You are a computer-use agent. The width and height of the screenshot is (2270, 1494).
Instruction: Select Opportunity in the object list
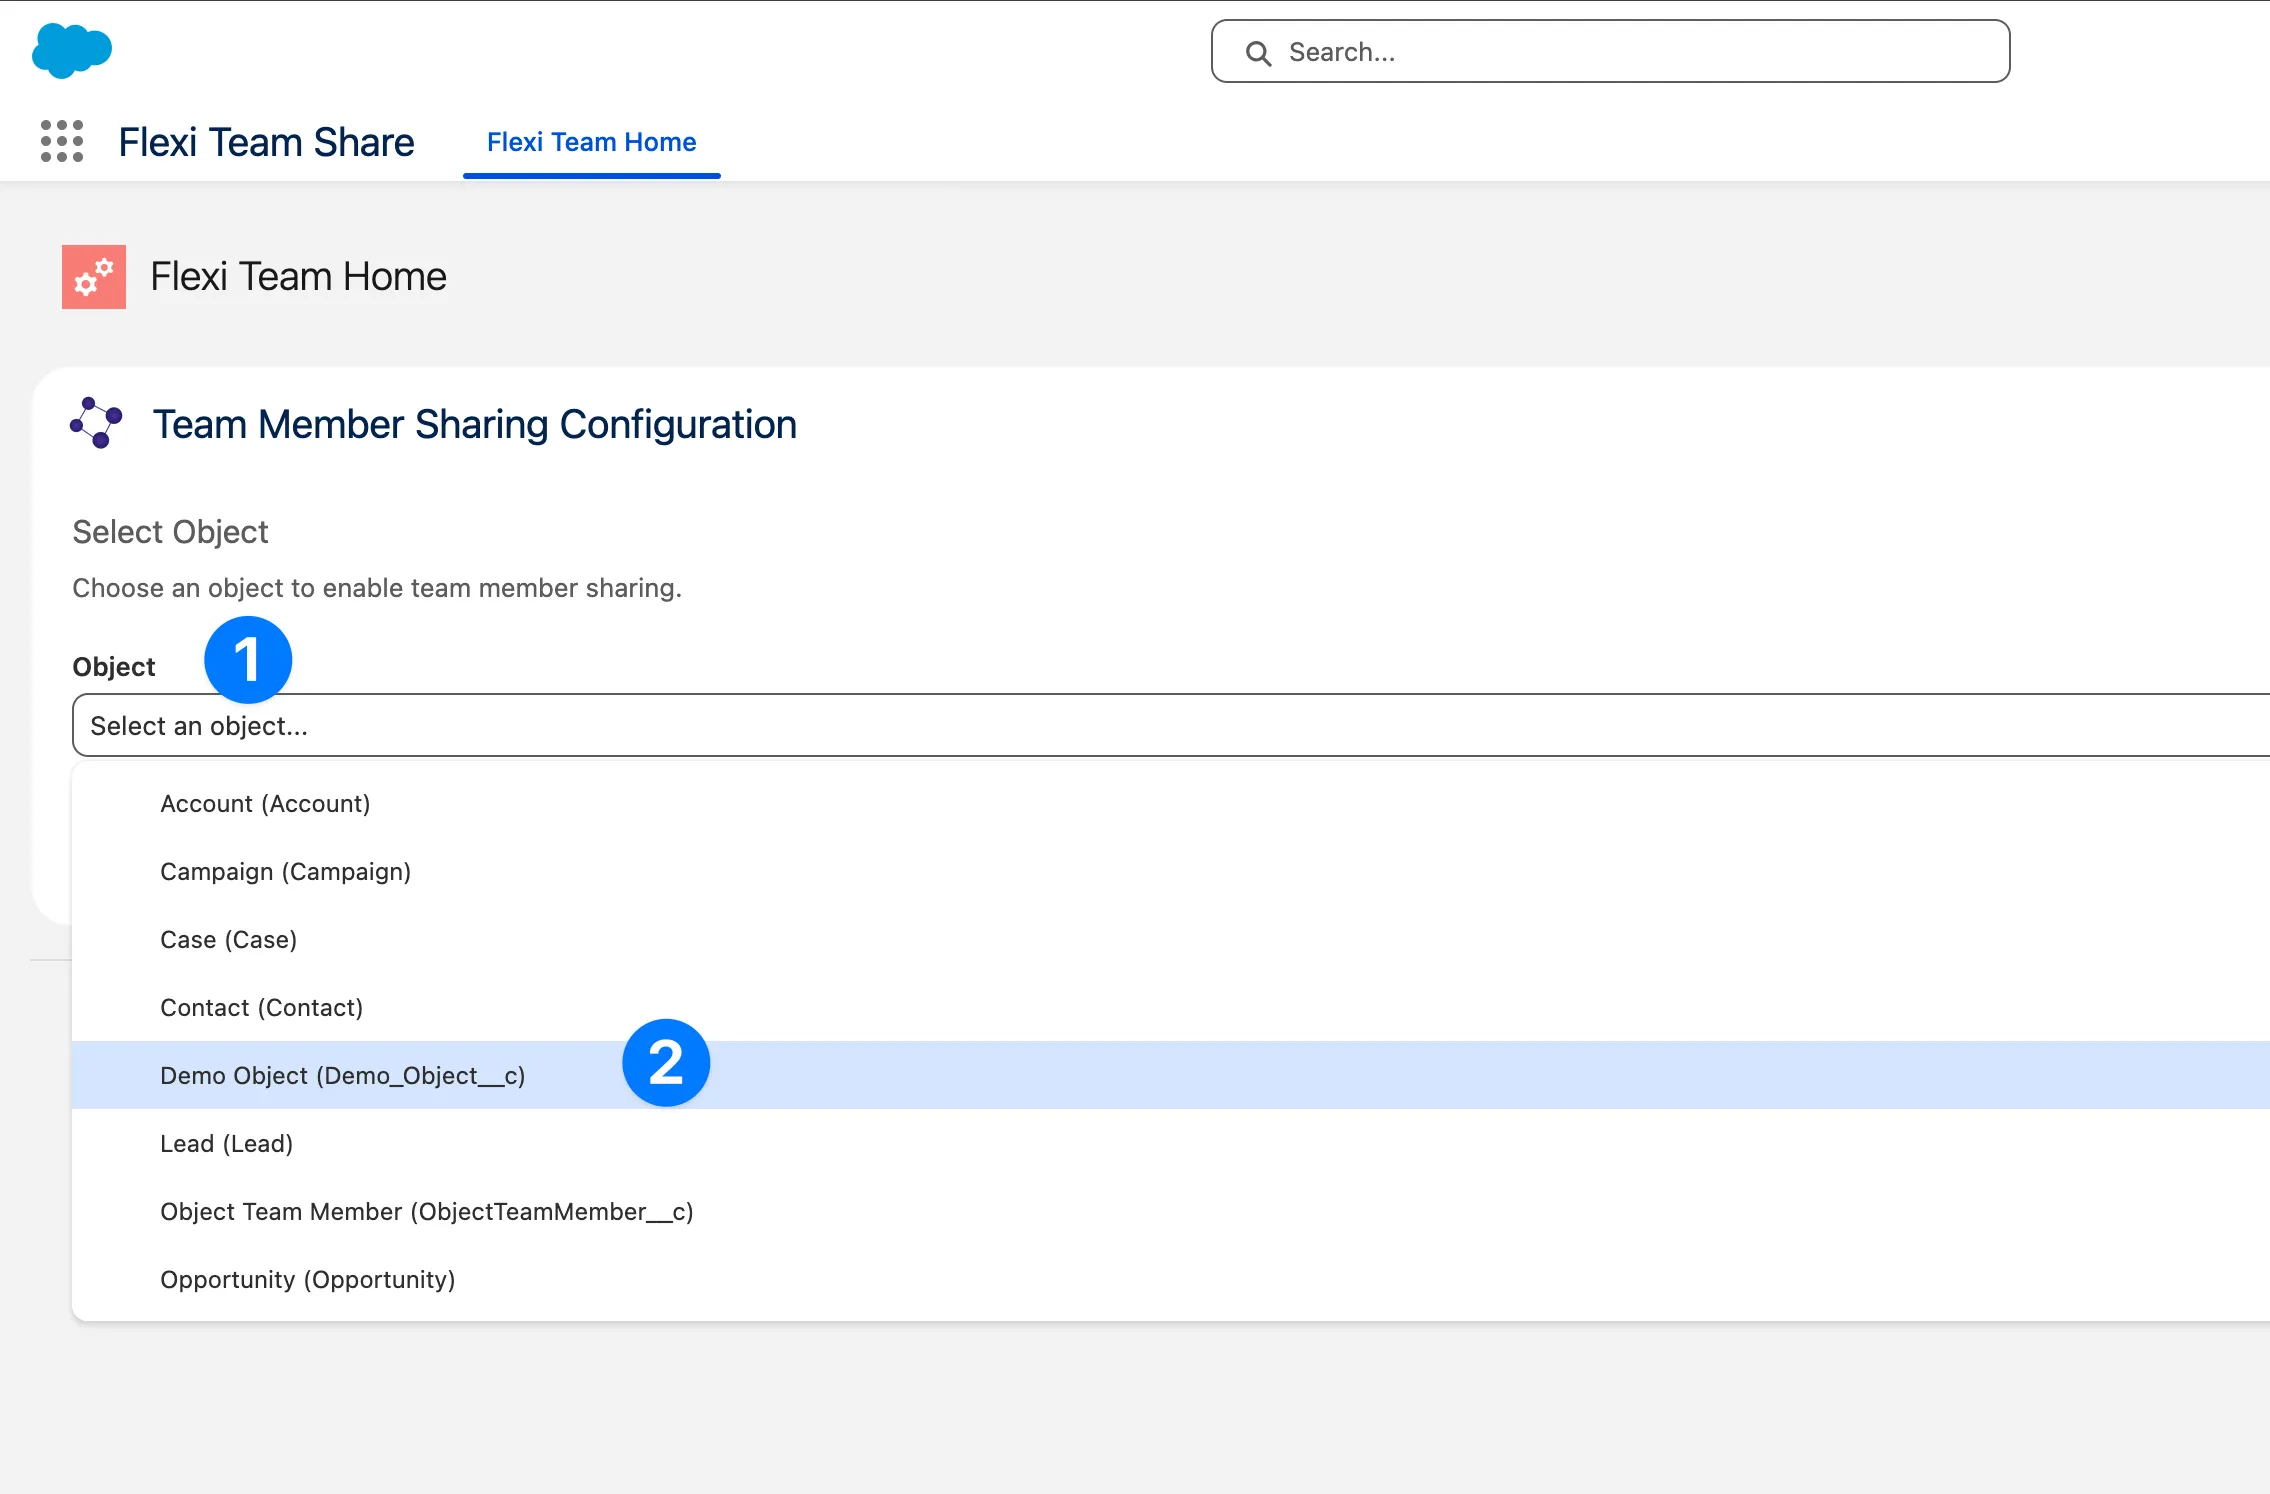click(x=307, y=1279)
